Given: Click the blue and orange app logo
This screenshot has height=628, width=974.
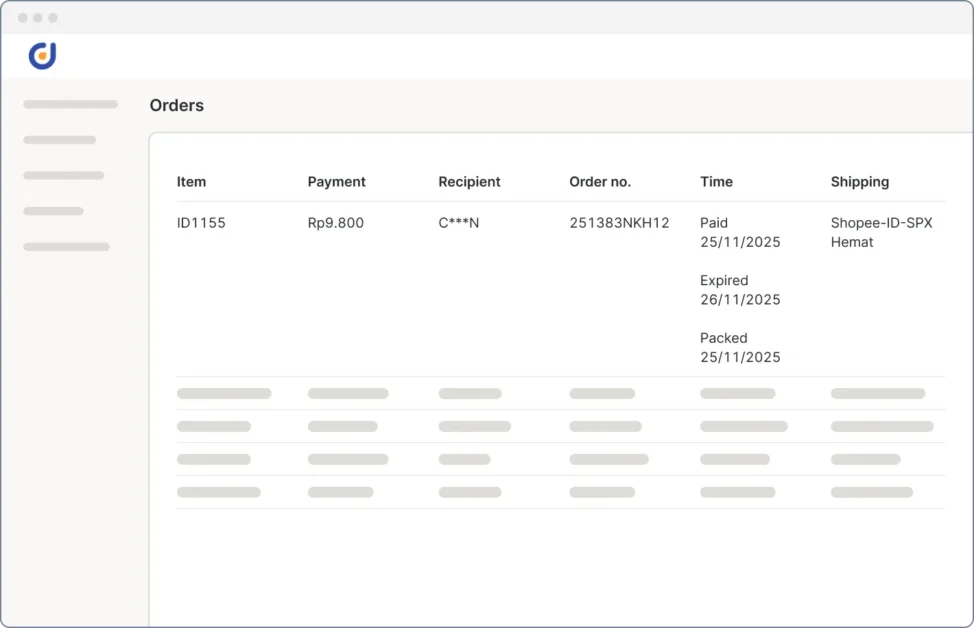Looking at the screenshot, I should (x=42, y=56).
